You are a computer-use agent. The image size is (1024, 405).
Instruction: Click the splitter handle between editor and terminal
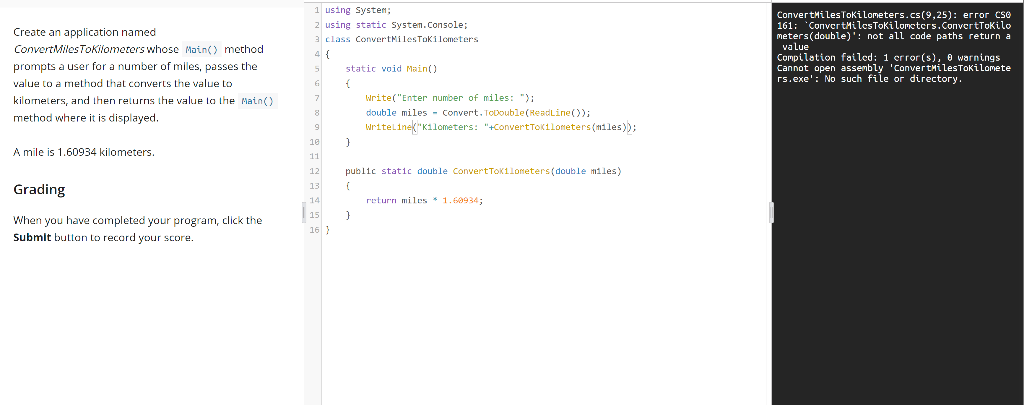click(x=771, y=212)
